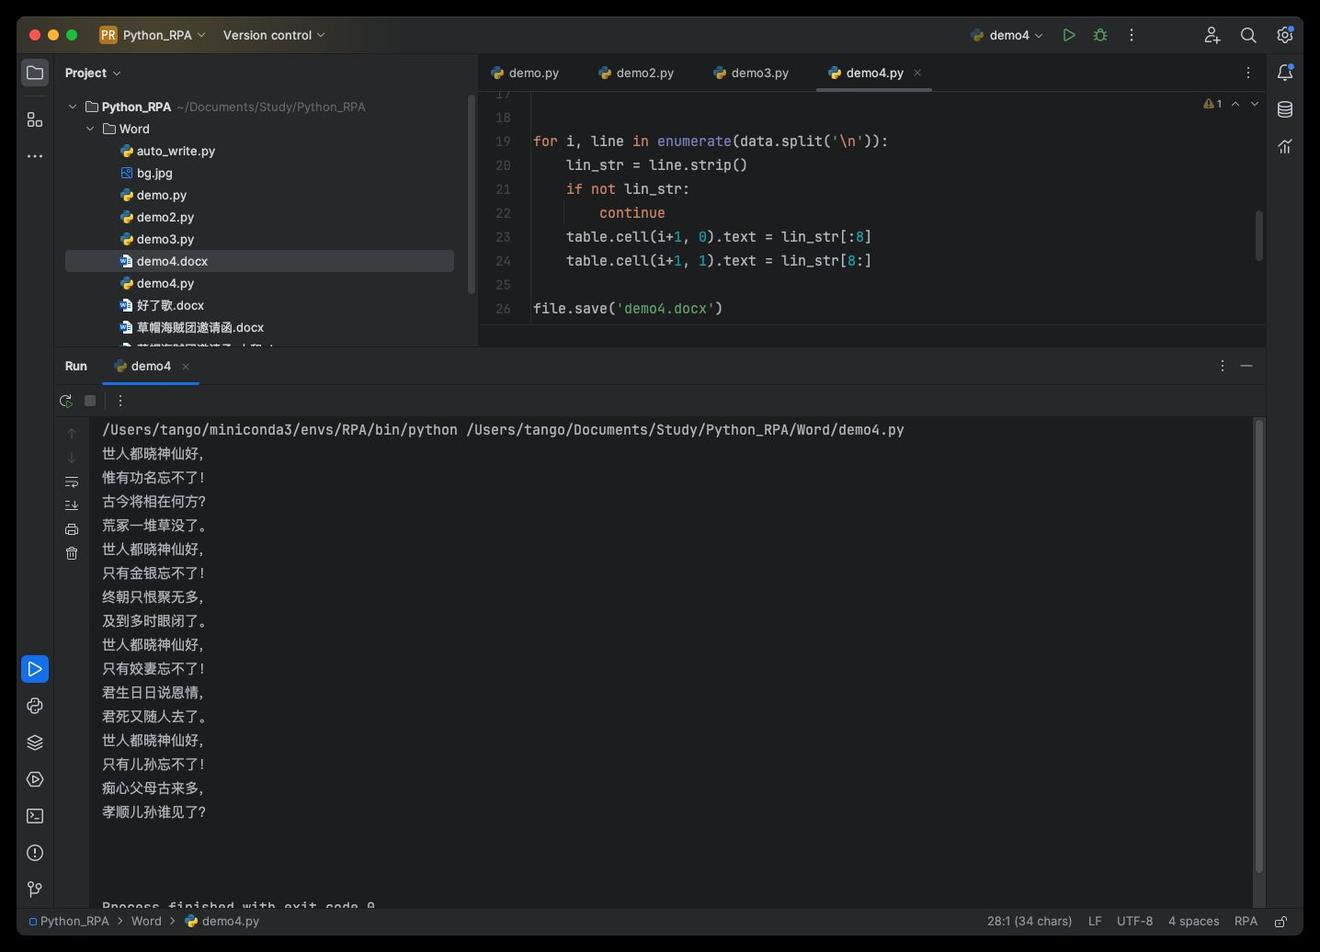Toggle scroll to end of console
The height and width of the screenshot is (952, 1320).
coord(71,506)
